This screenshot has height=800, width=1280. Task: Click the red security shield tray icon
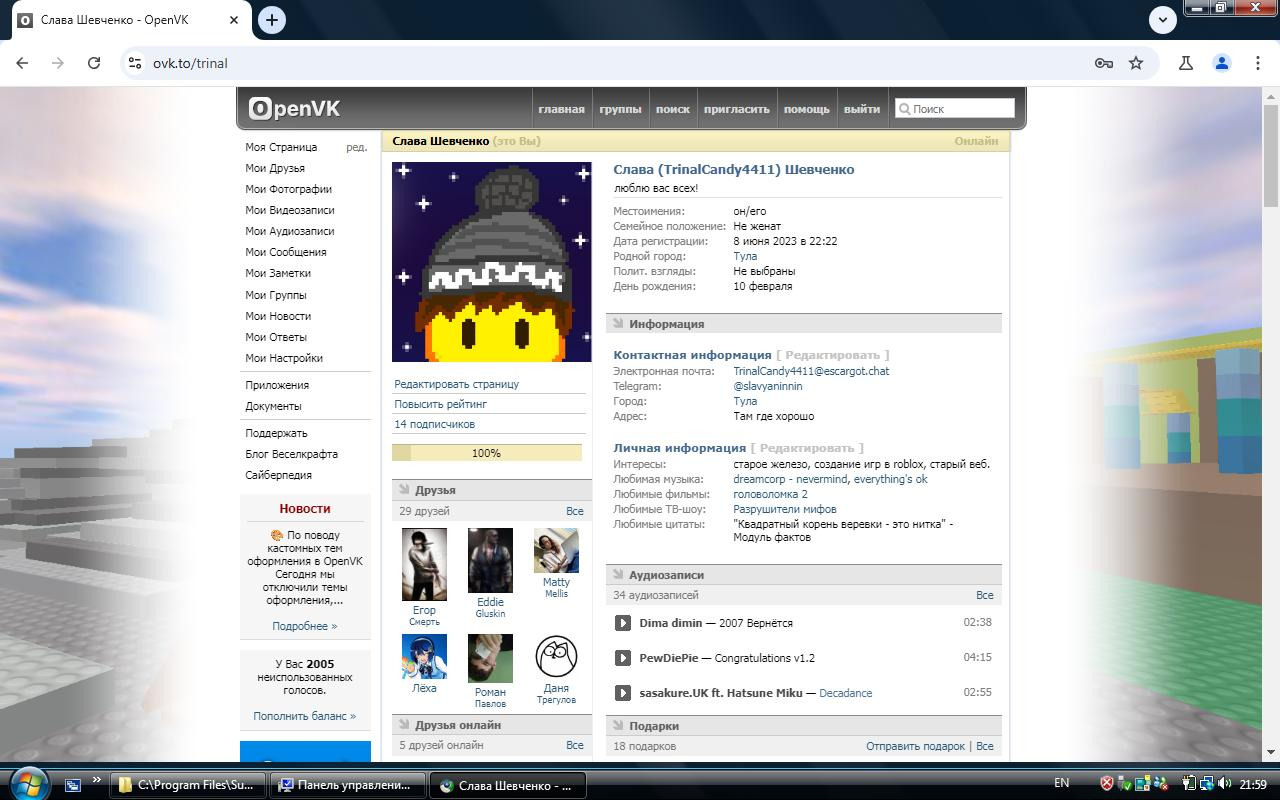(1107, 784)
